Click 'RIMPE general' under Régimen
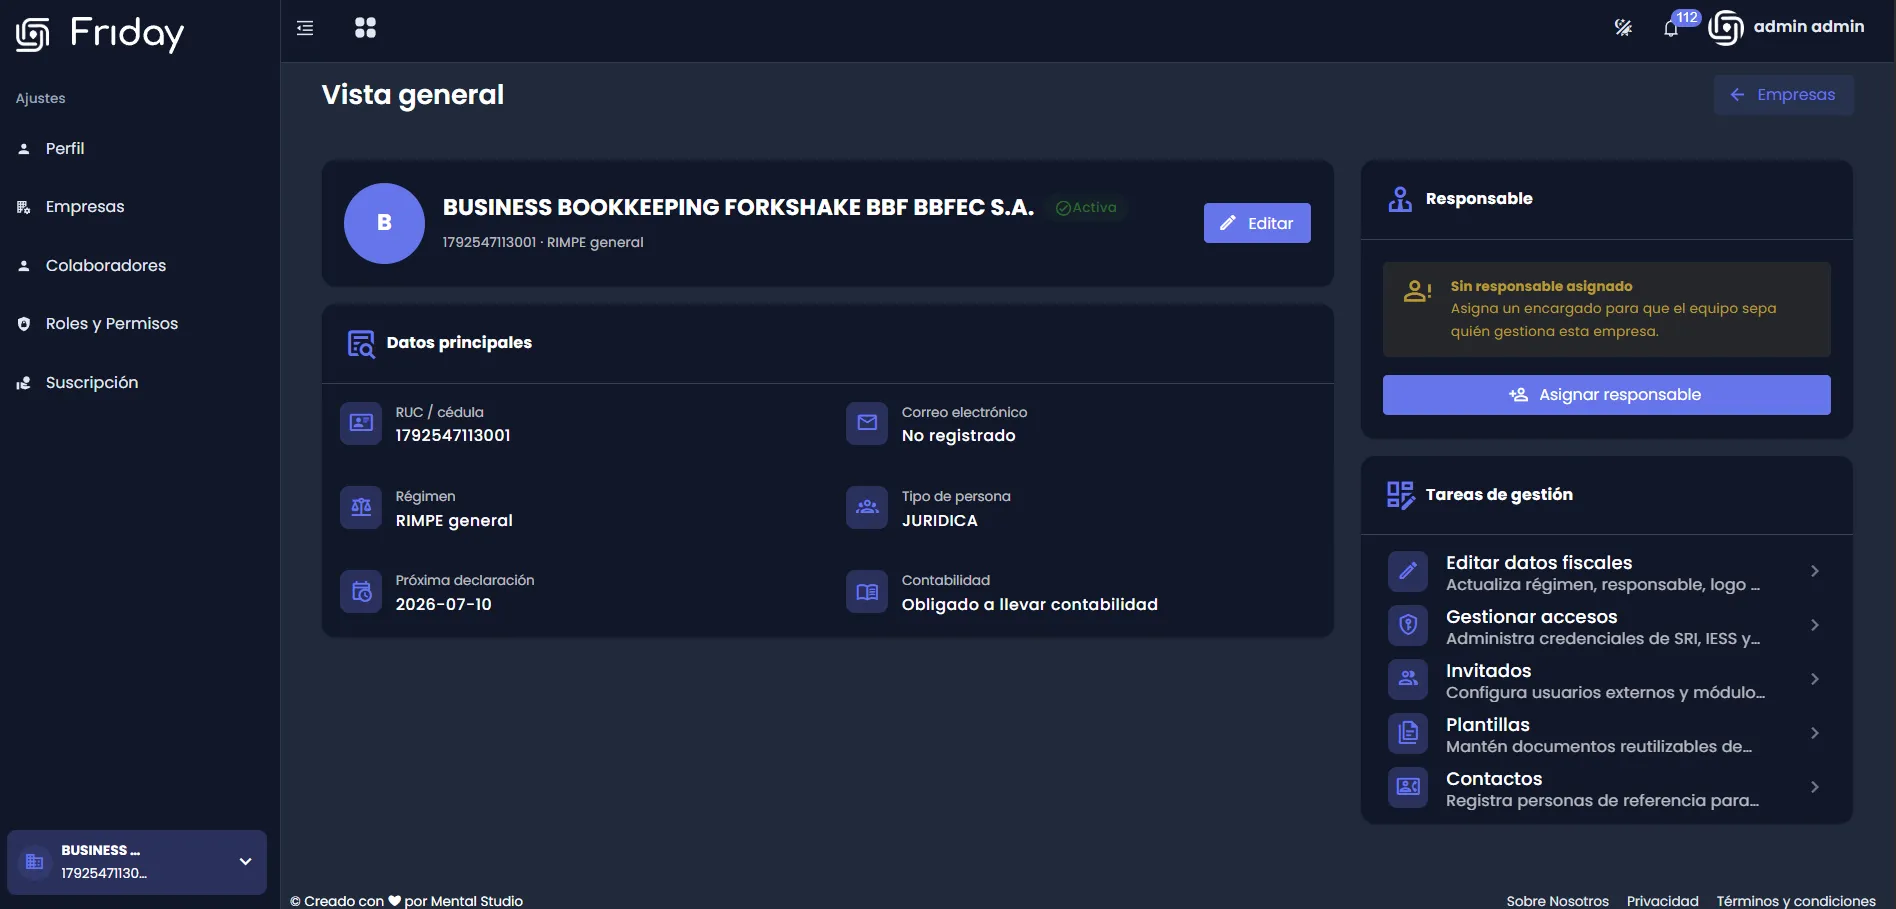Viewport: 1896px width, 909px height. click(x=454, y=521)
